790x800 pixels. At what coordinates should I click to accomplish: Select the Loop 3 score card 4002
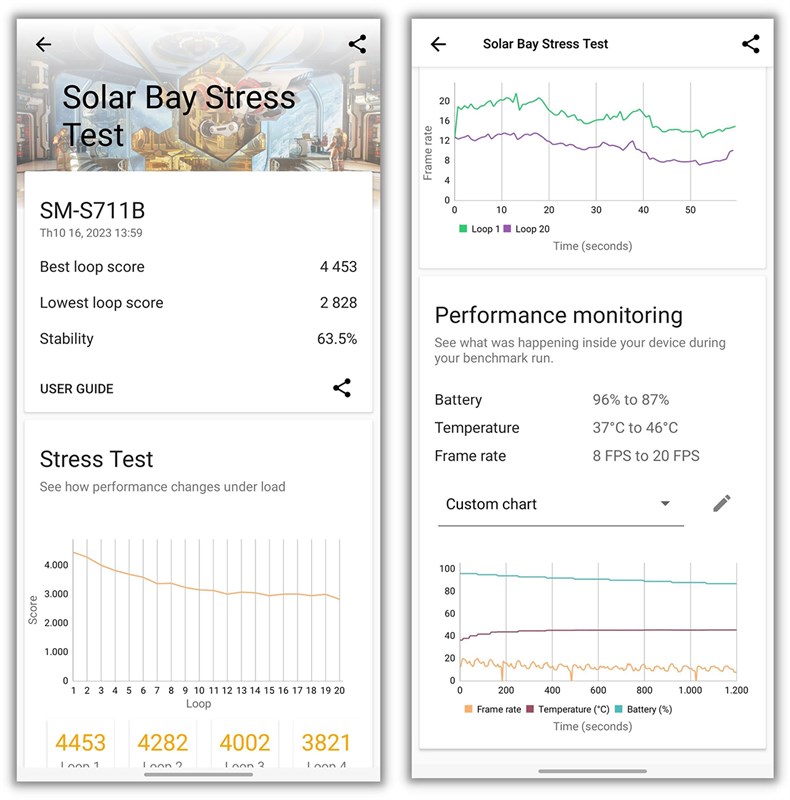pos(244,744)
